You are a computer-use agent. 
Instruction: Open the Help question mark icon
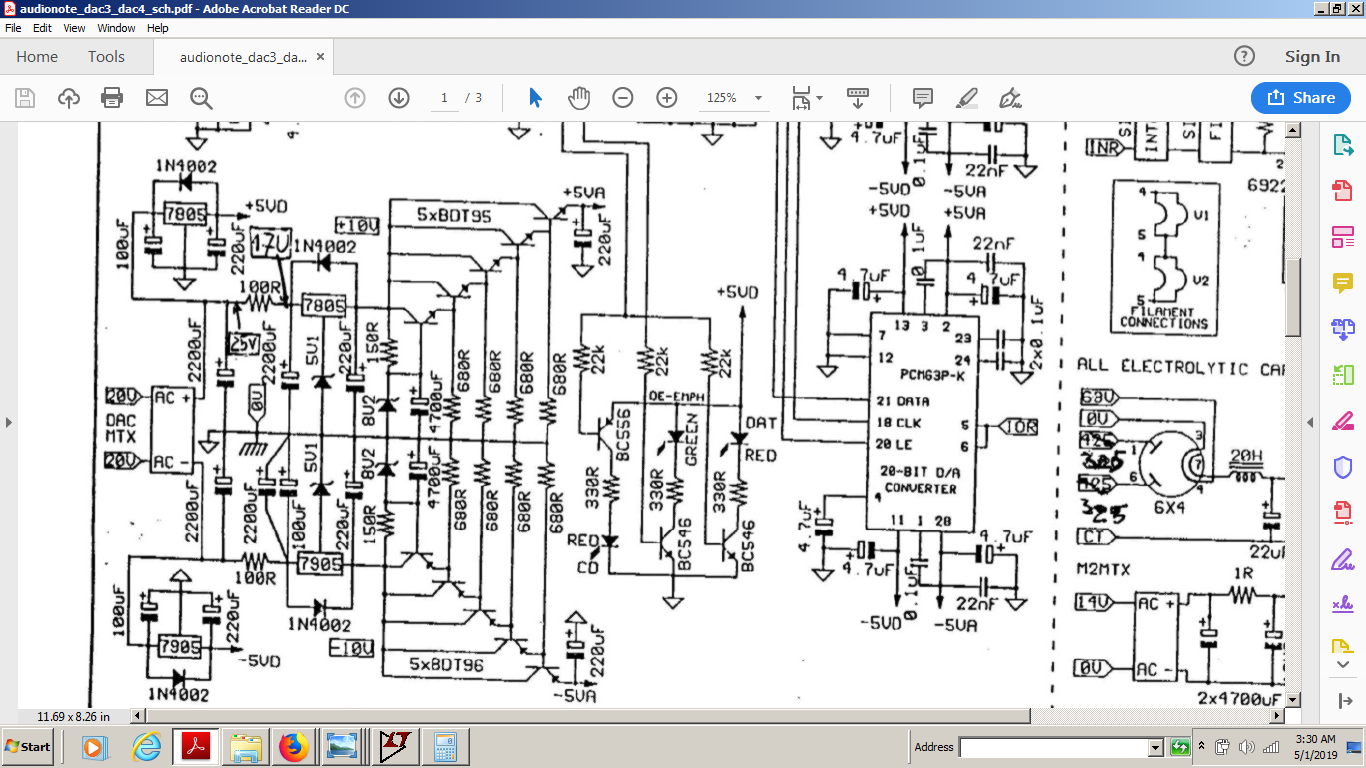point(1244,57)
